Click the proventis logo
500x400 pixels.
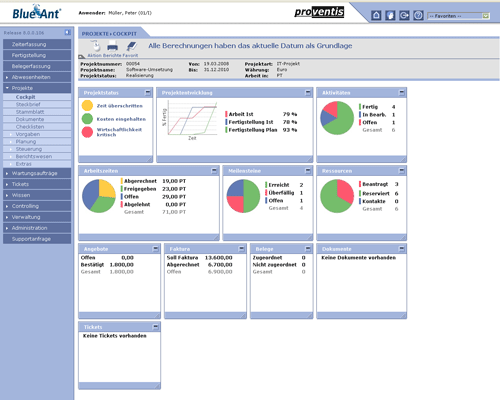point(319,12)
